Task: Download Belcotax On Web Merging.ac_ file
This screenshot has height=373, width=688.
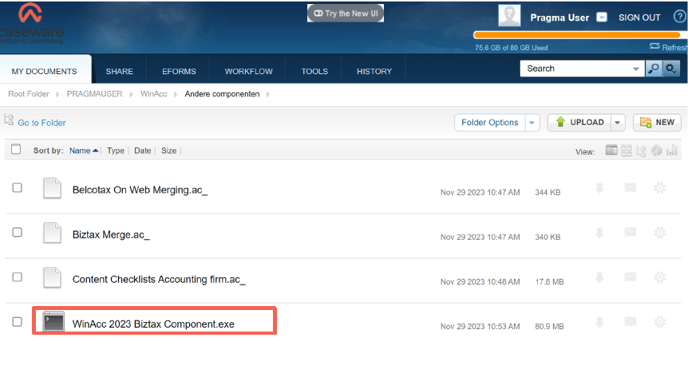Action: click(x=599, y=188)
